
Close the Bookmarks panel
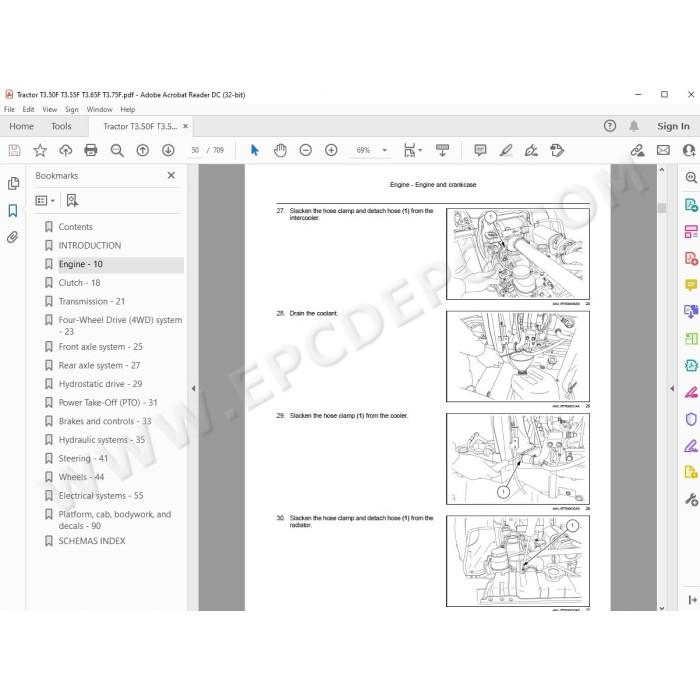coord(171,175)
